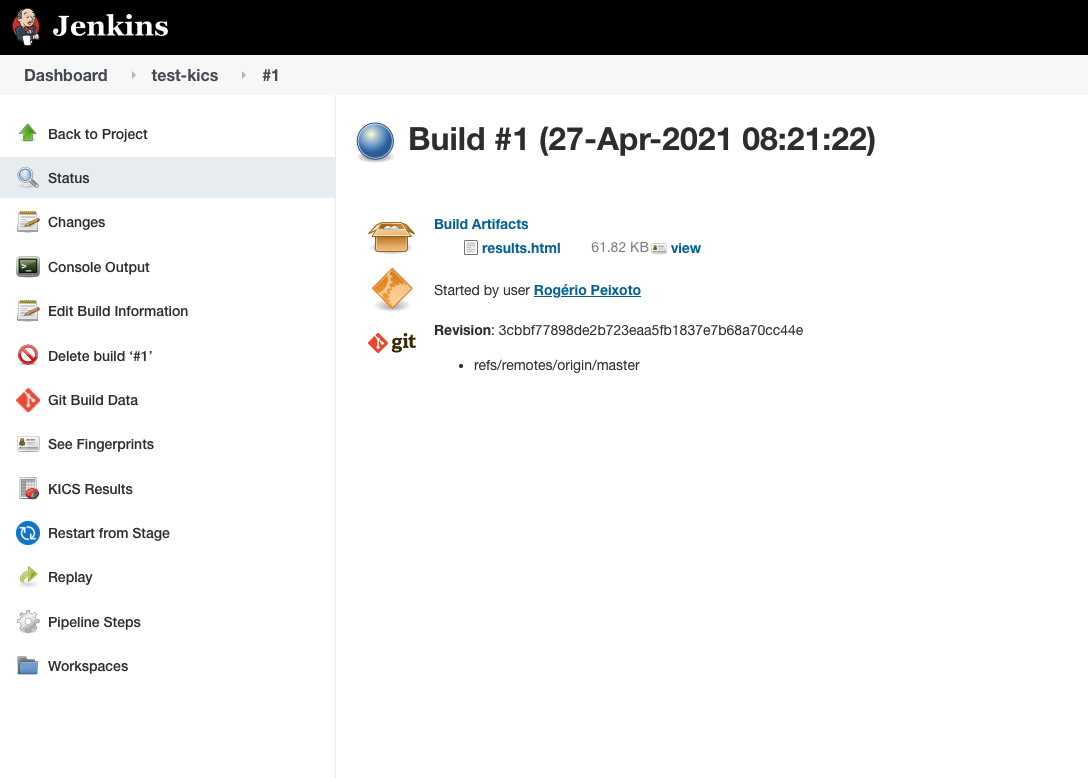Click the green up arrow Back to Project icon
The width and height of the screenshot is (1088, 778).
[x=28, y=133]
